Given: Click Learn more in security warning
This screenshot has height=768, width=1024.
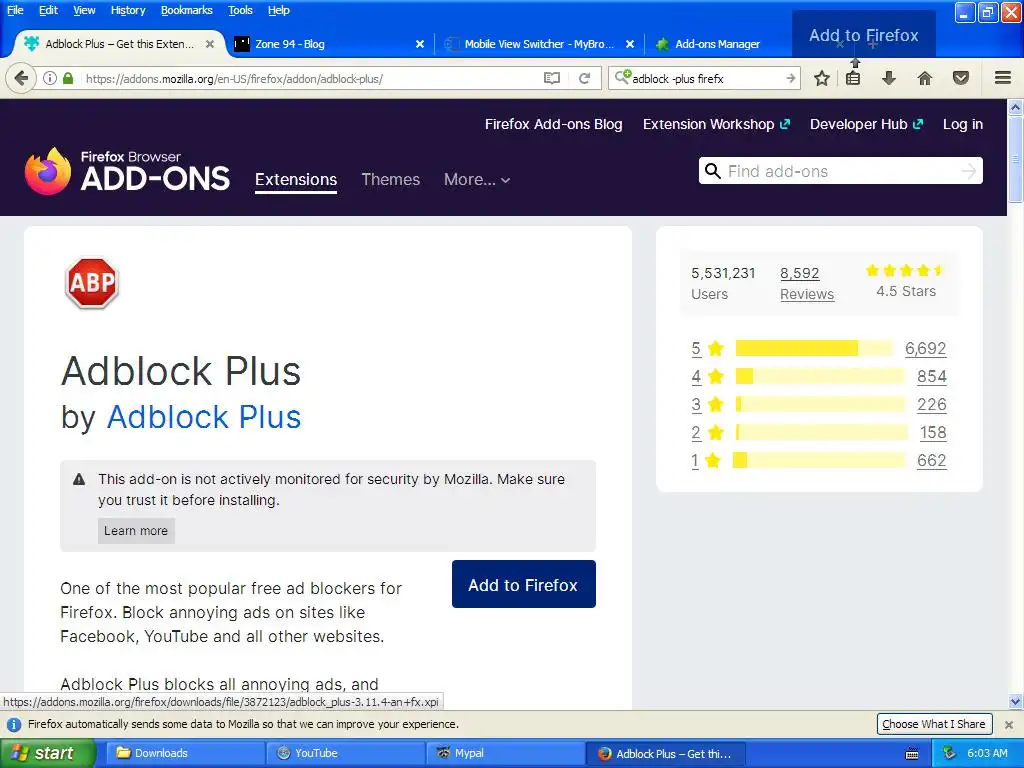Looking at the screenshot, I should [136, 531].
